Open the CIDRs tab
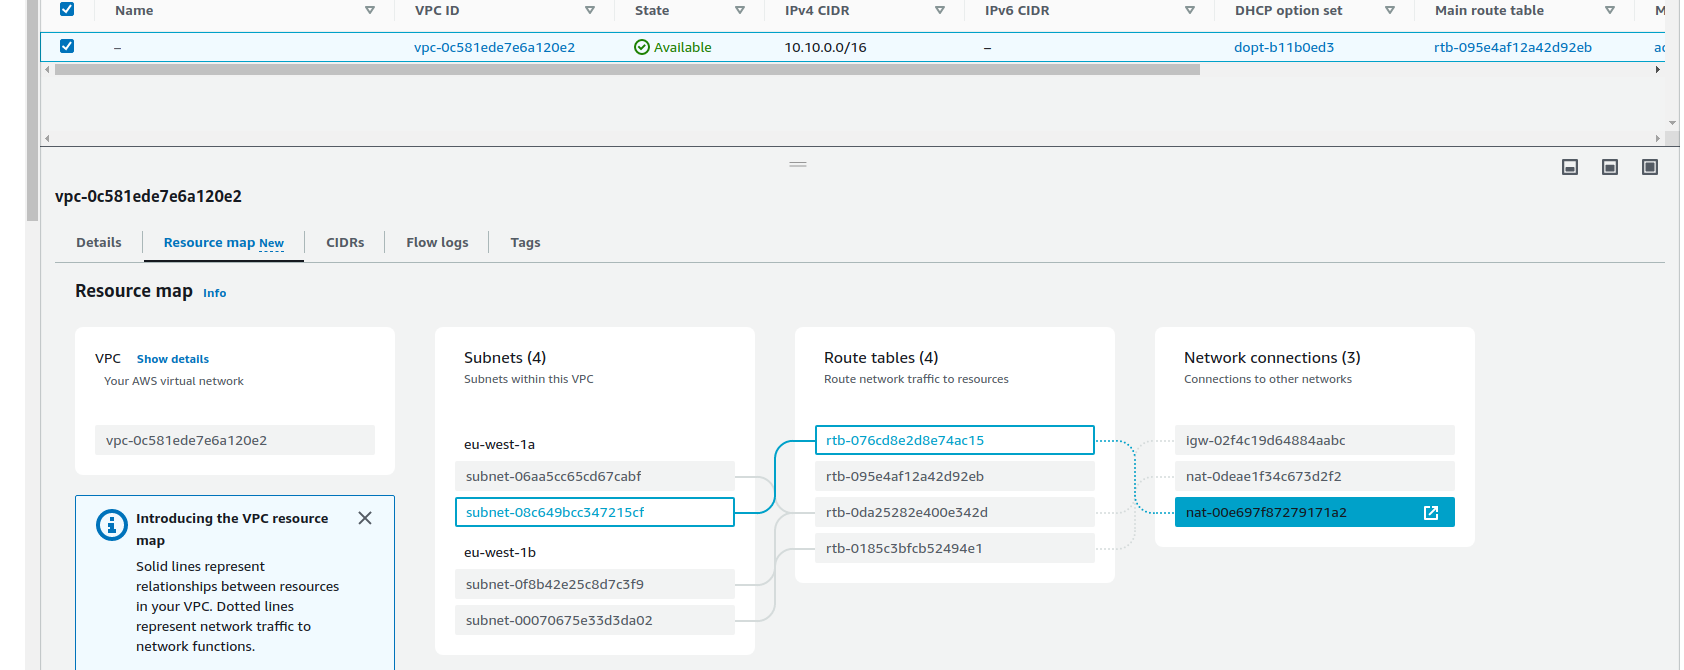This screenshot has height=670, width=1684. pyautogui.click(x=345, y=242)
